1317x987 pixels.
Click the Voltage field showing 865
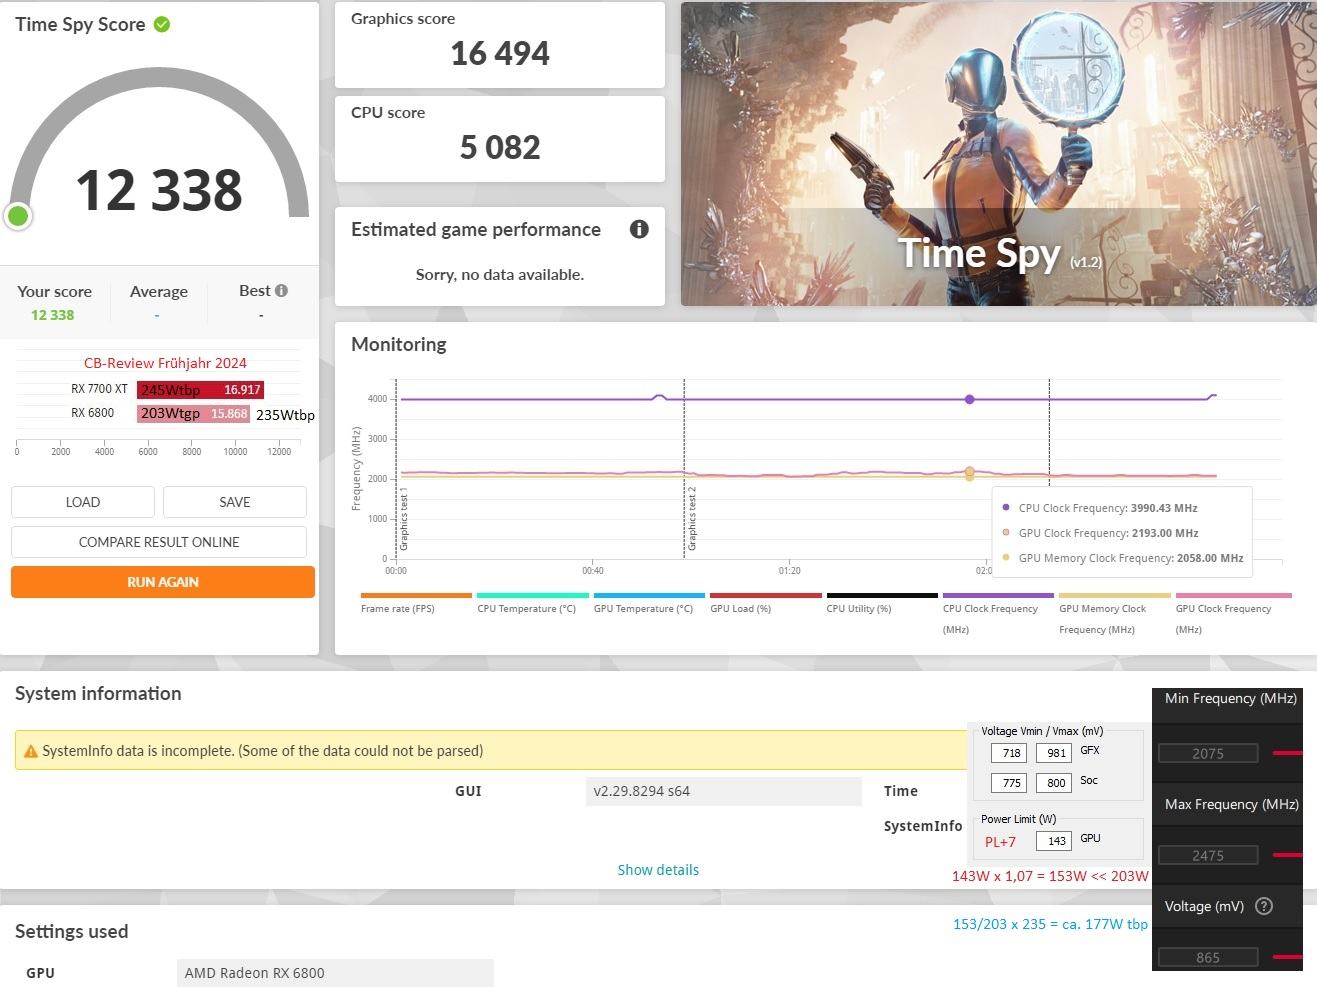coord(1207,957)
